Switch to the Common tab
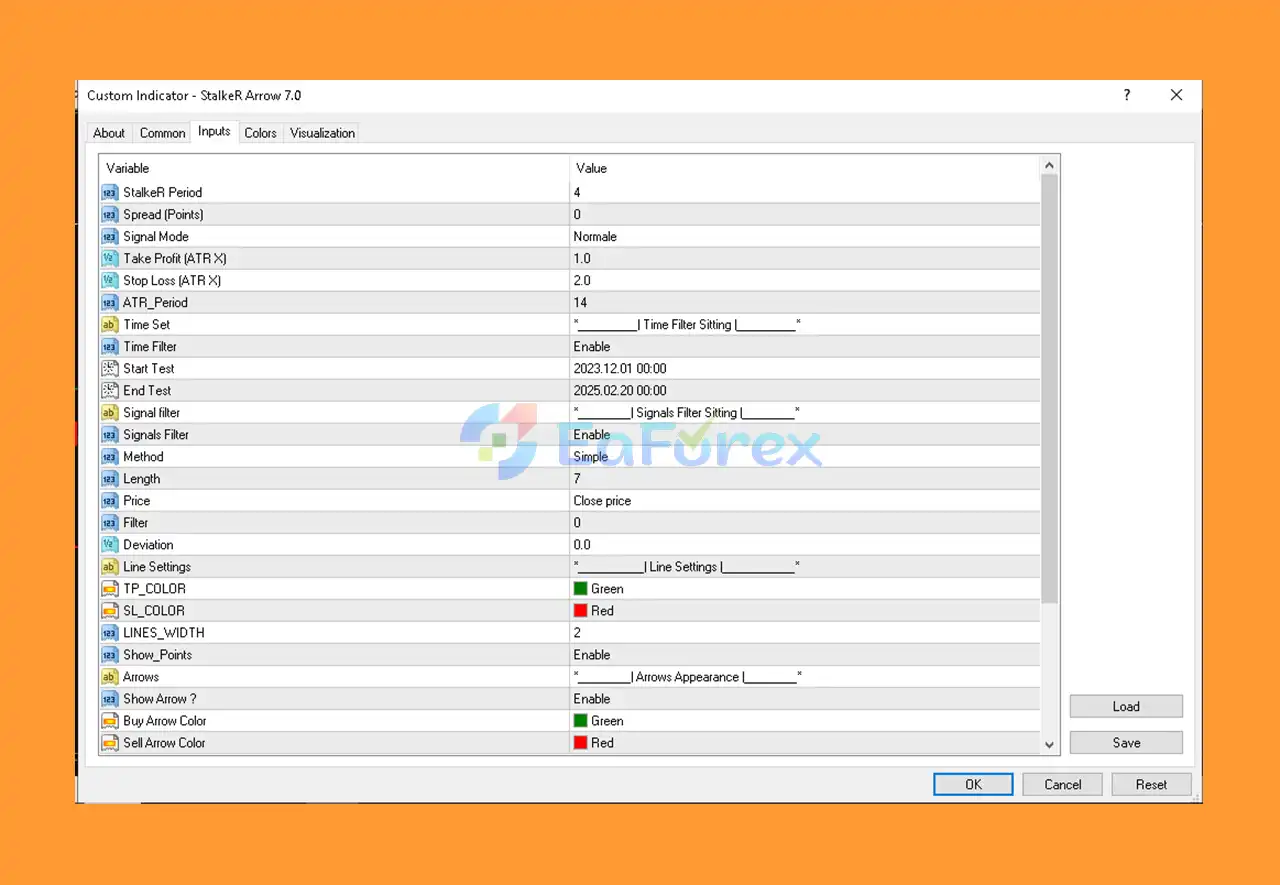This screenshot has height=885, width=1280. point(162,133)
